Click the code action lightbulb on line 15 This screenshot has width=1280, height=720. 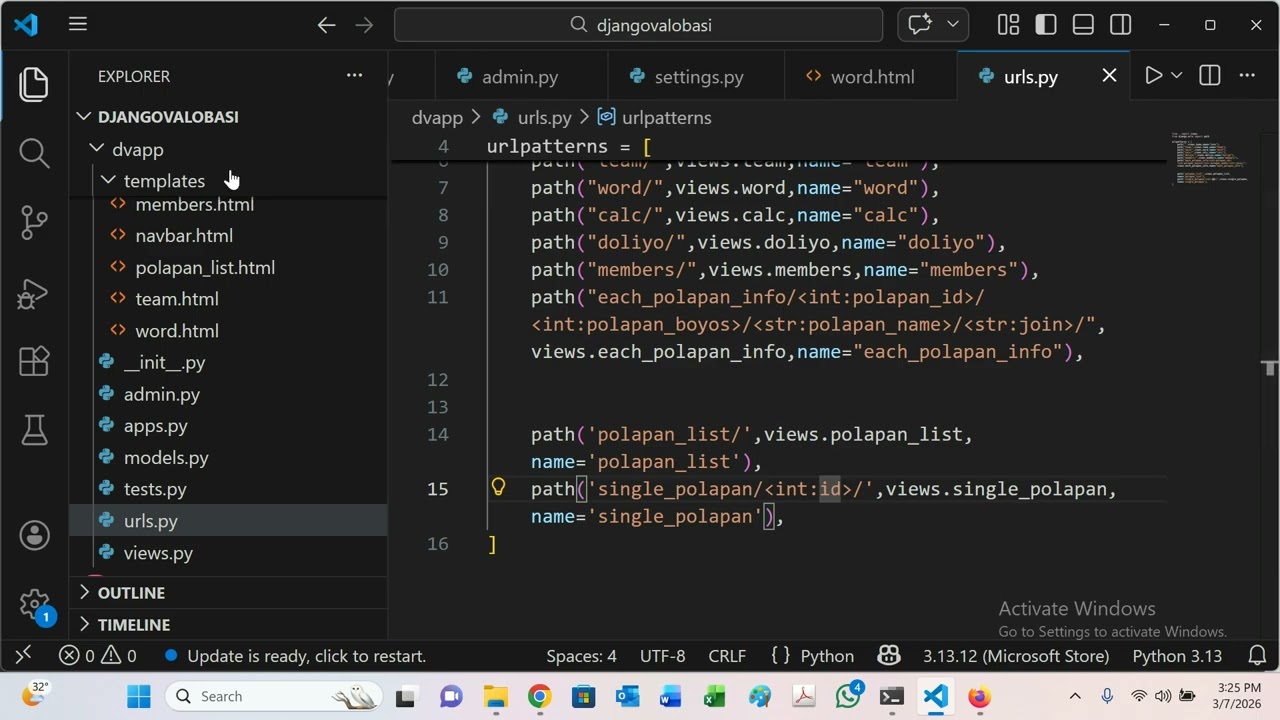pyautogui.click(x=498, y=488)
